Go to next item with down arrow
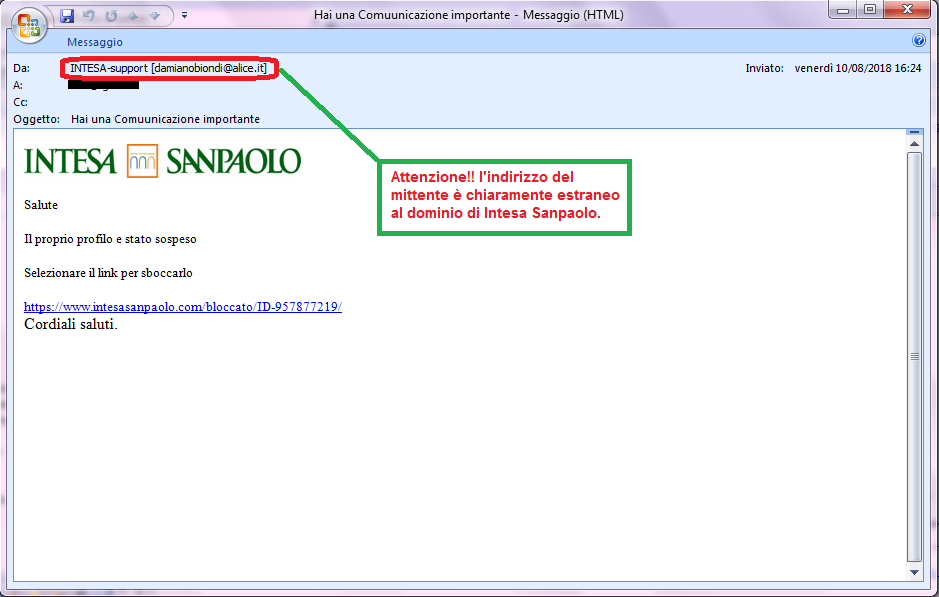The width and height of the screenshot is (939, 597). [155, 16]
